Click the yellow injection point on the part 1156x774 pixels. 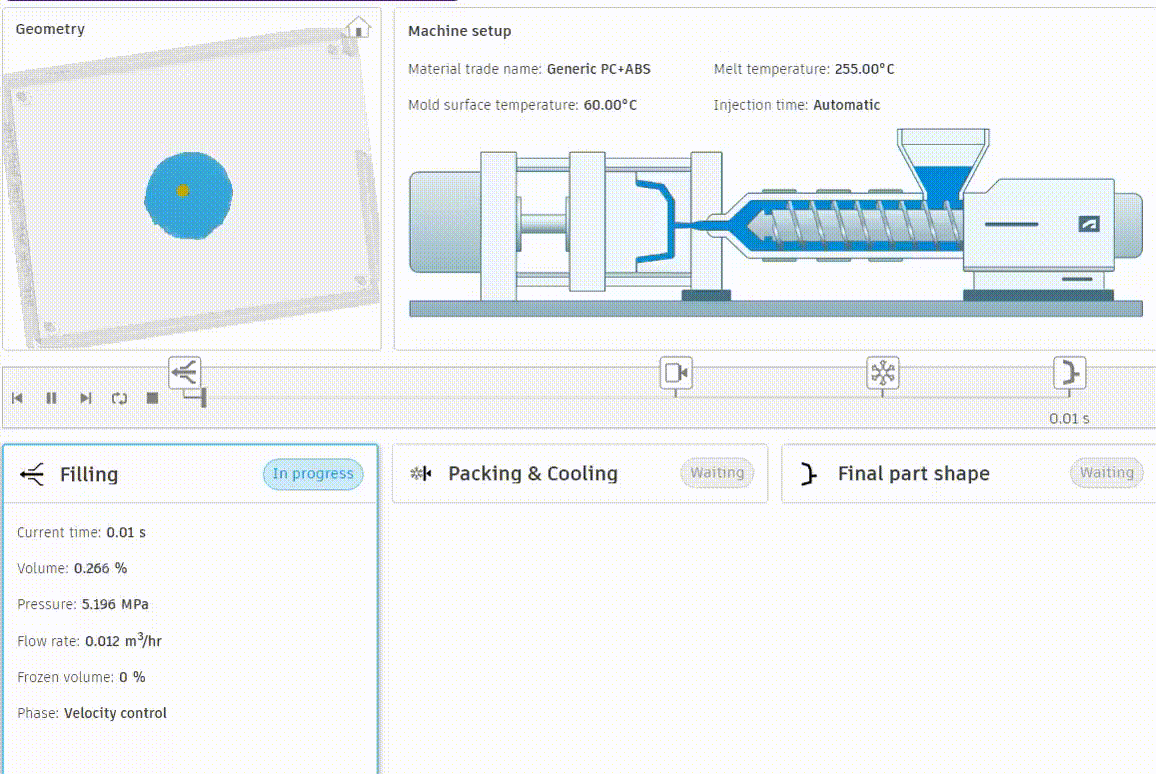tap(182, 190)
